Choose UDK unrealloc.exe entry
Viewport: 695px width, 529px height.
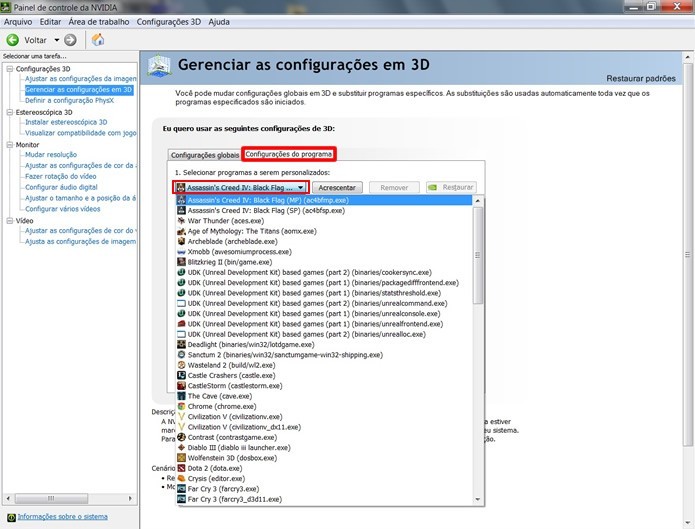click(324, 334)
